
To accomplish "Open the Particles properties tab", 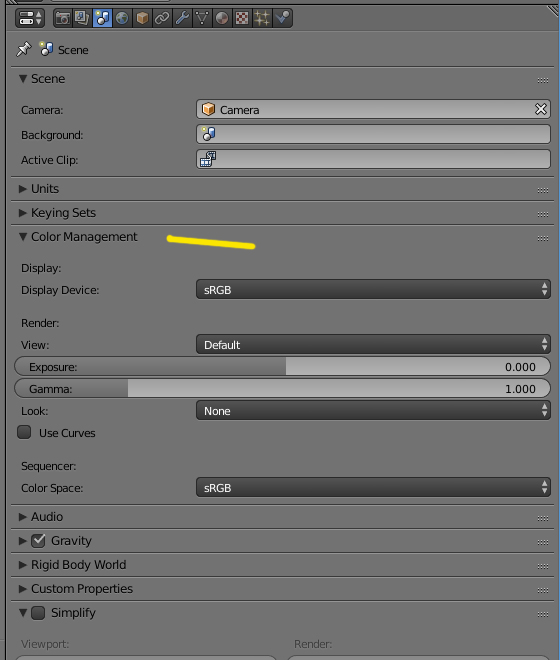I will [x=262, y=18].
